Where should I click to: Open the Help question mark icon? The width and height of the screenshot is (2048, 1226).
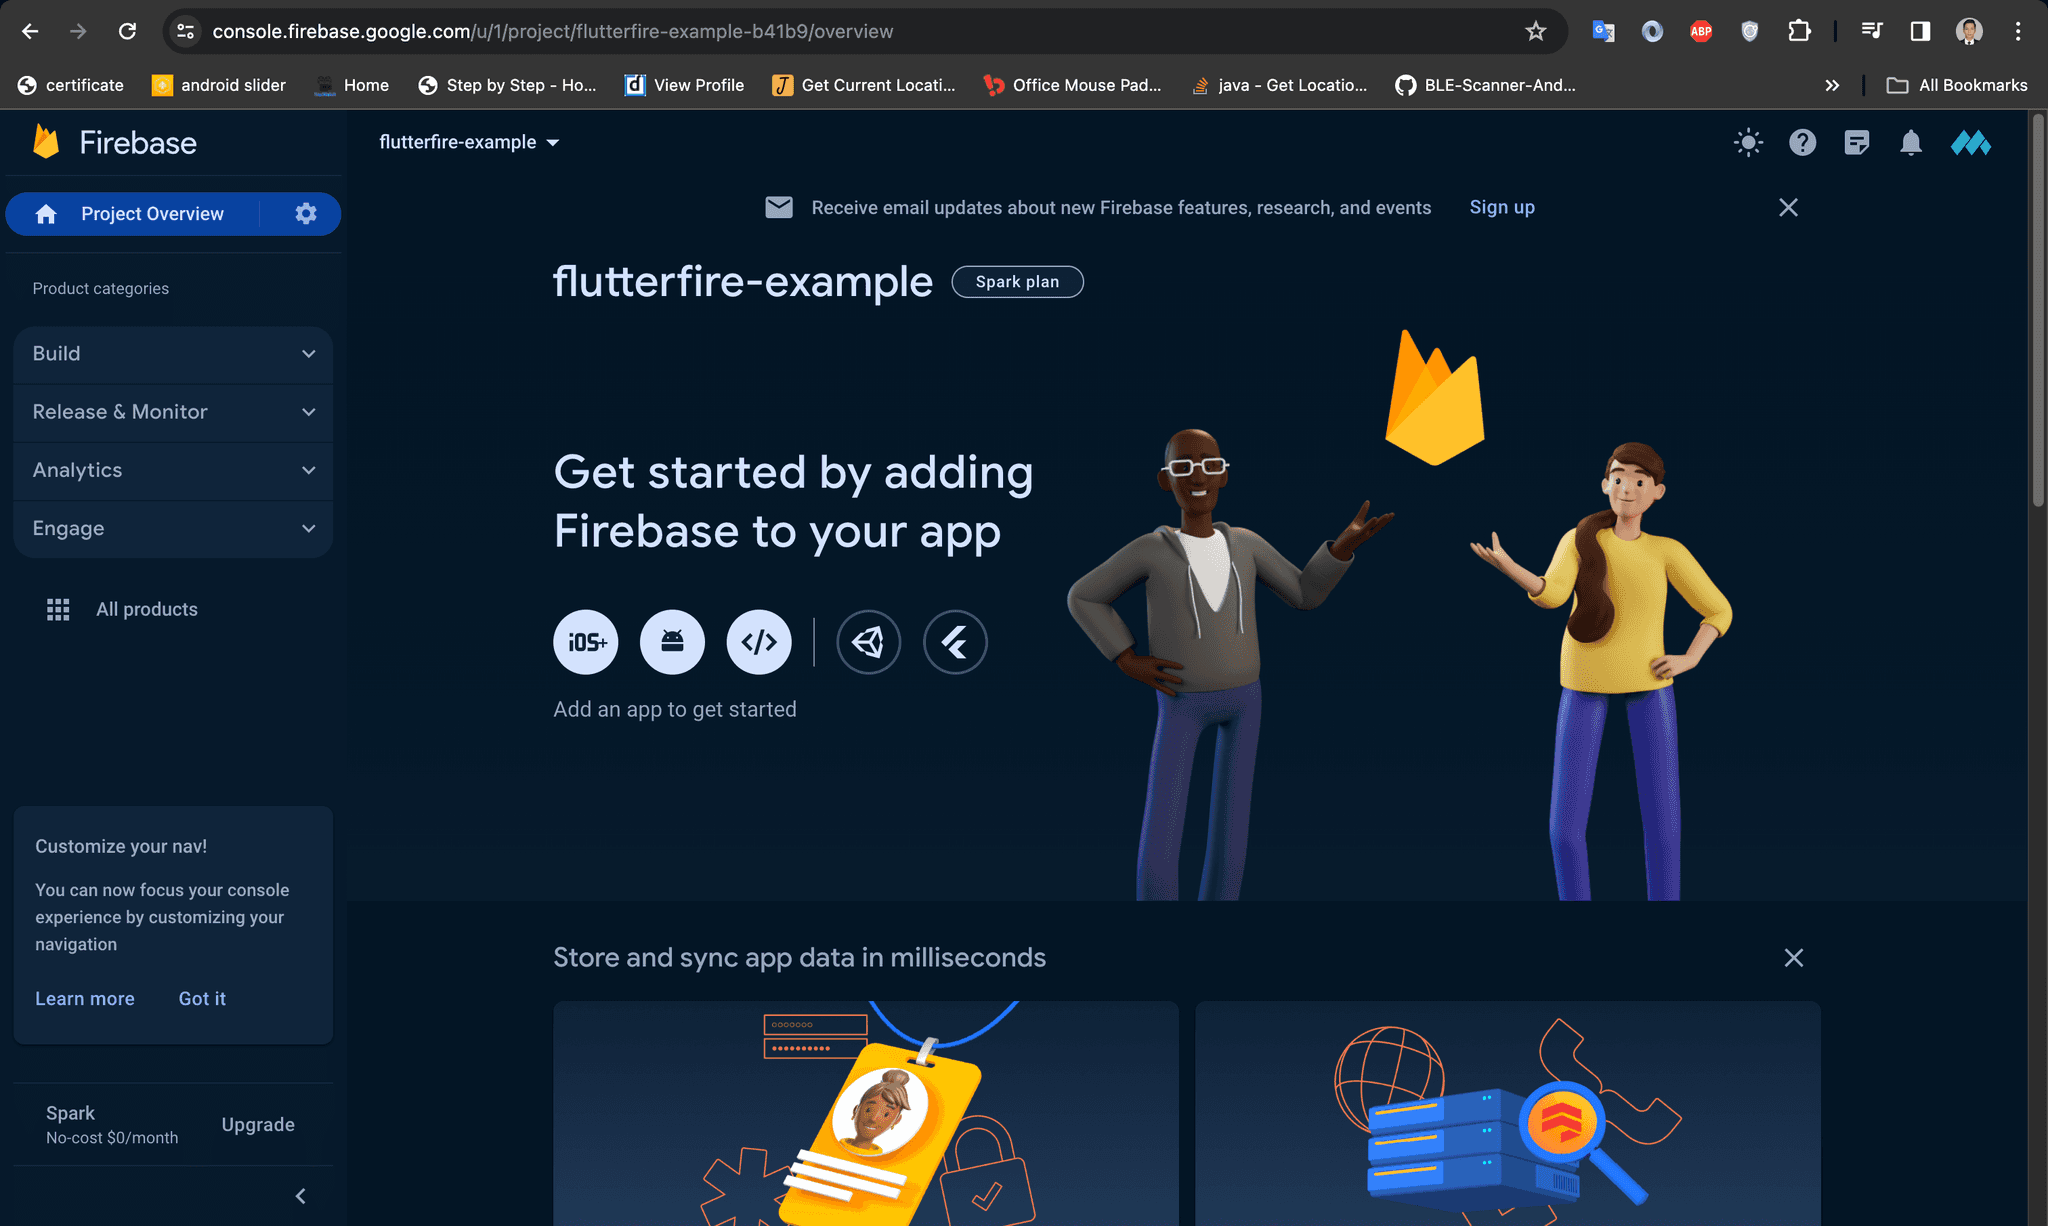pos(1802,143)
